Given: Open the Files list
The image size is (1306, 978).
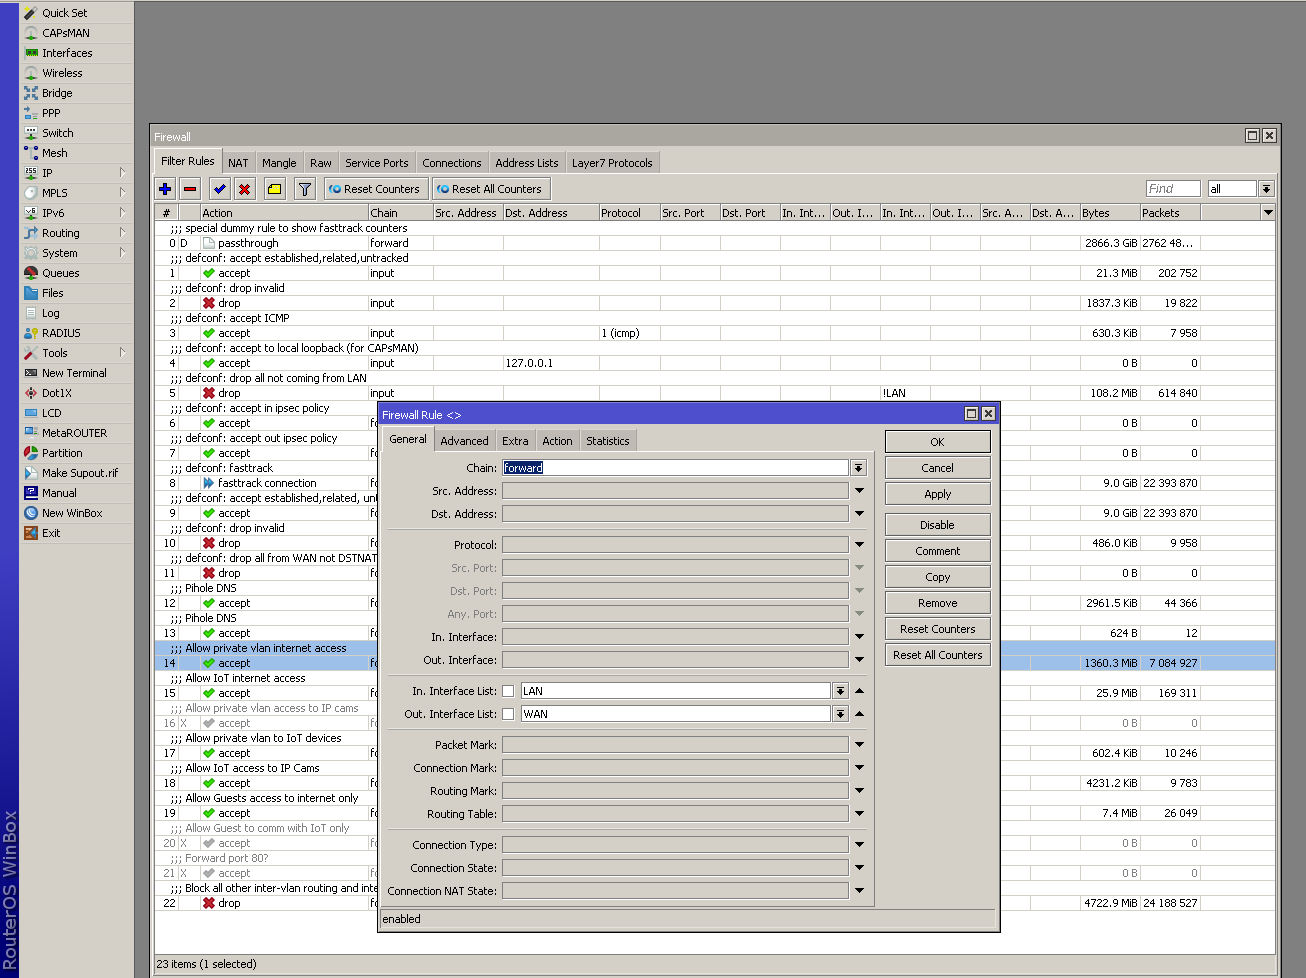Looking at the screenshot, I should [x=52, y=293].
